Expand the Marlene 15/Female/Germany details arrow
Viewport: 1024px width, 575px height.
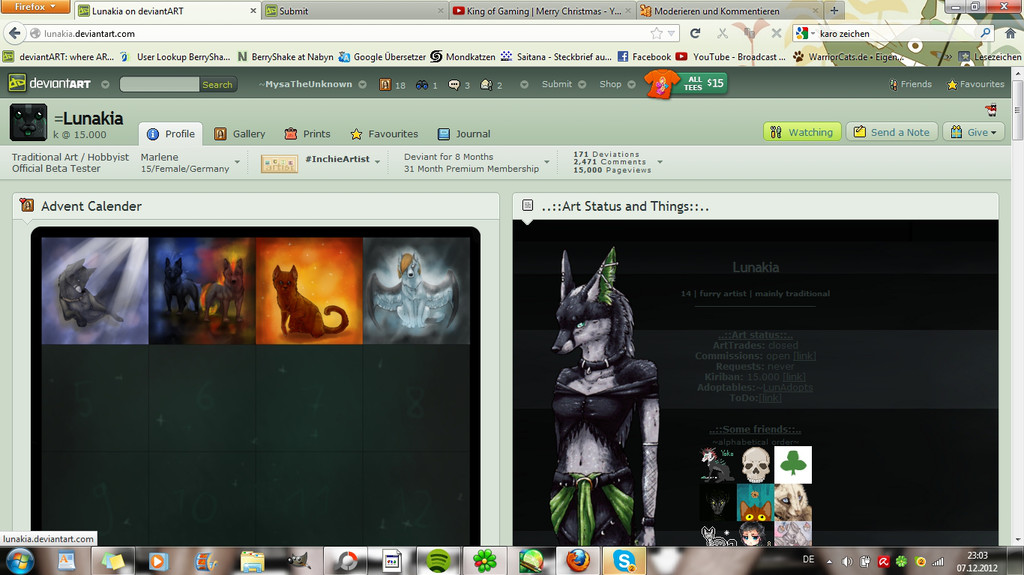click(237, 162)
